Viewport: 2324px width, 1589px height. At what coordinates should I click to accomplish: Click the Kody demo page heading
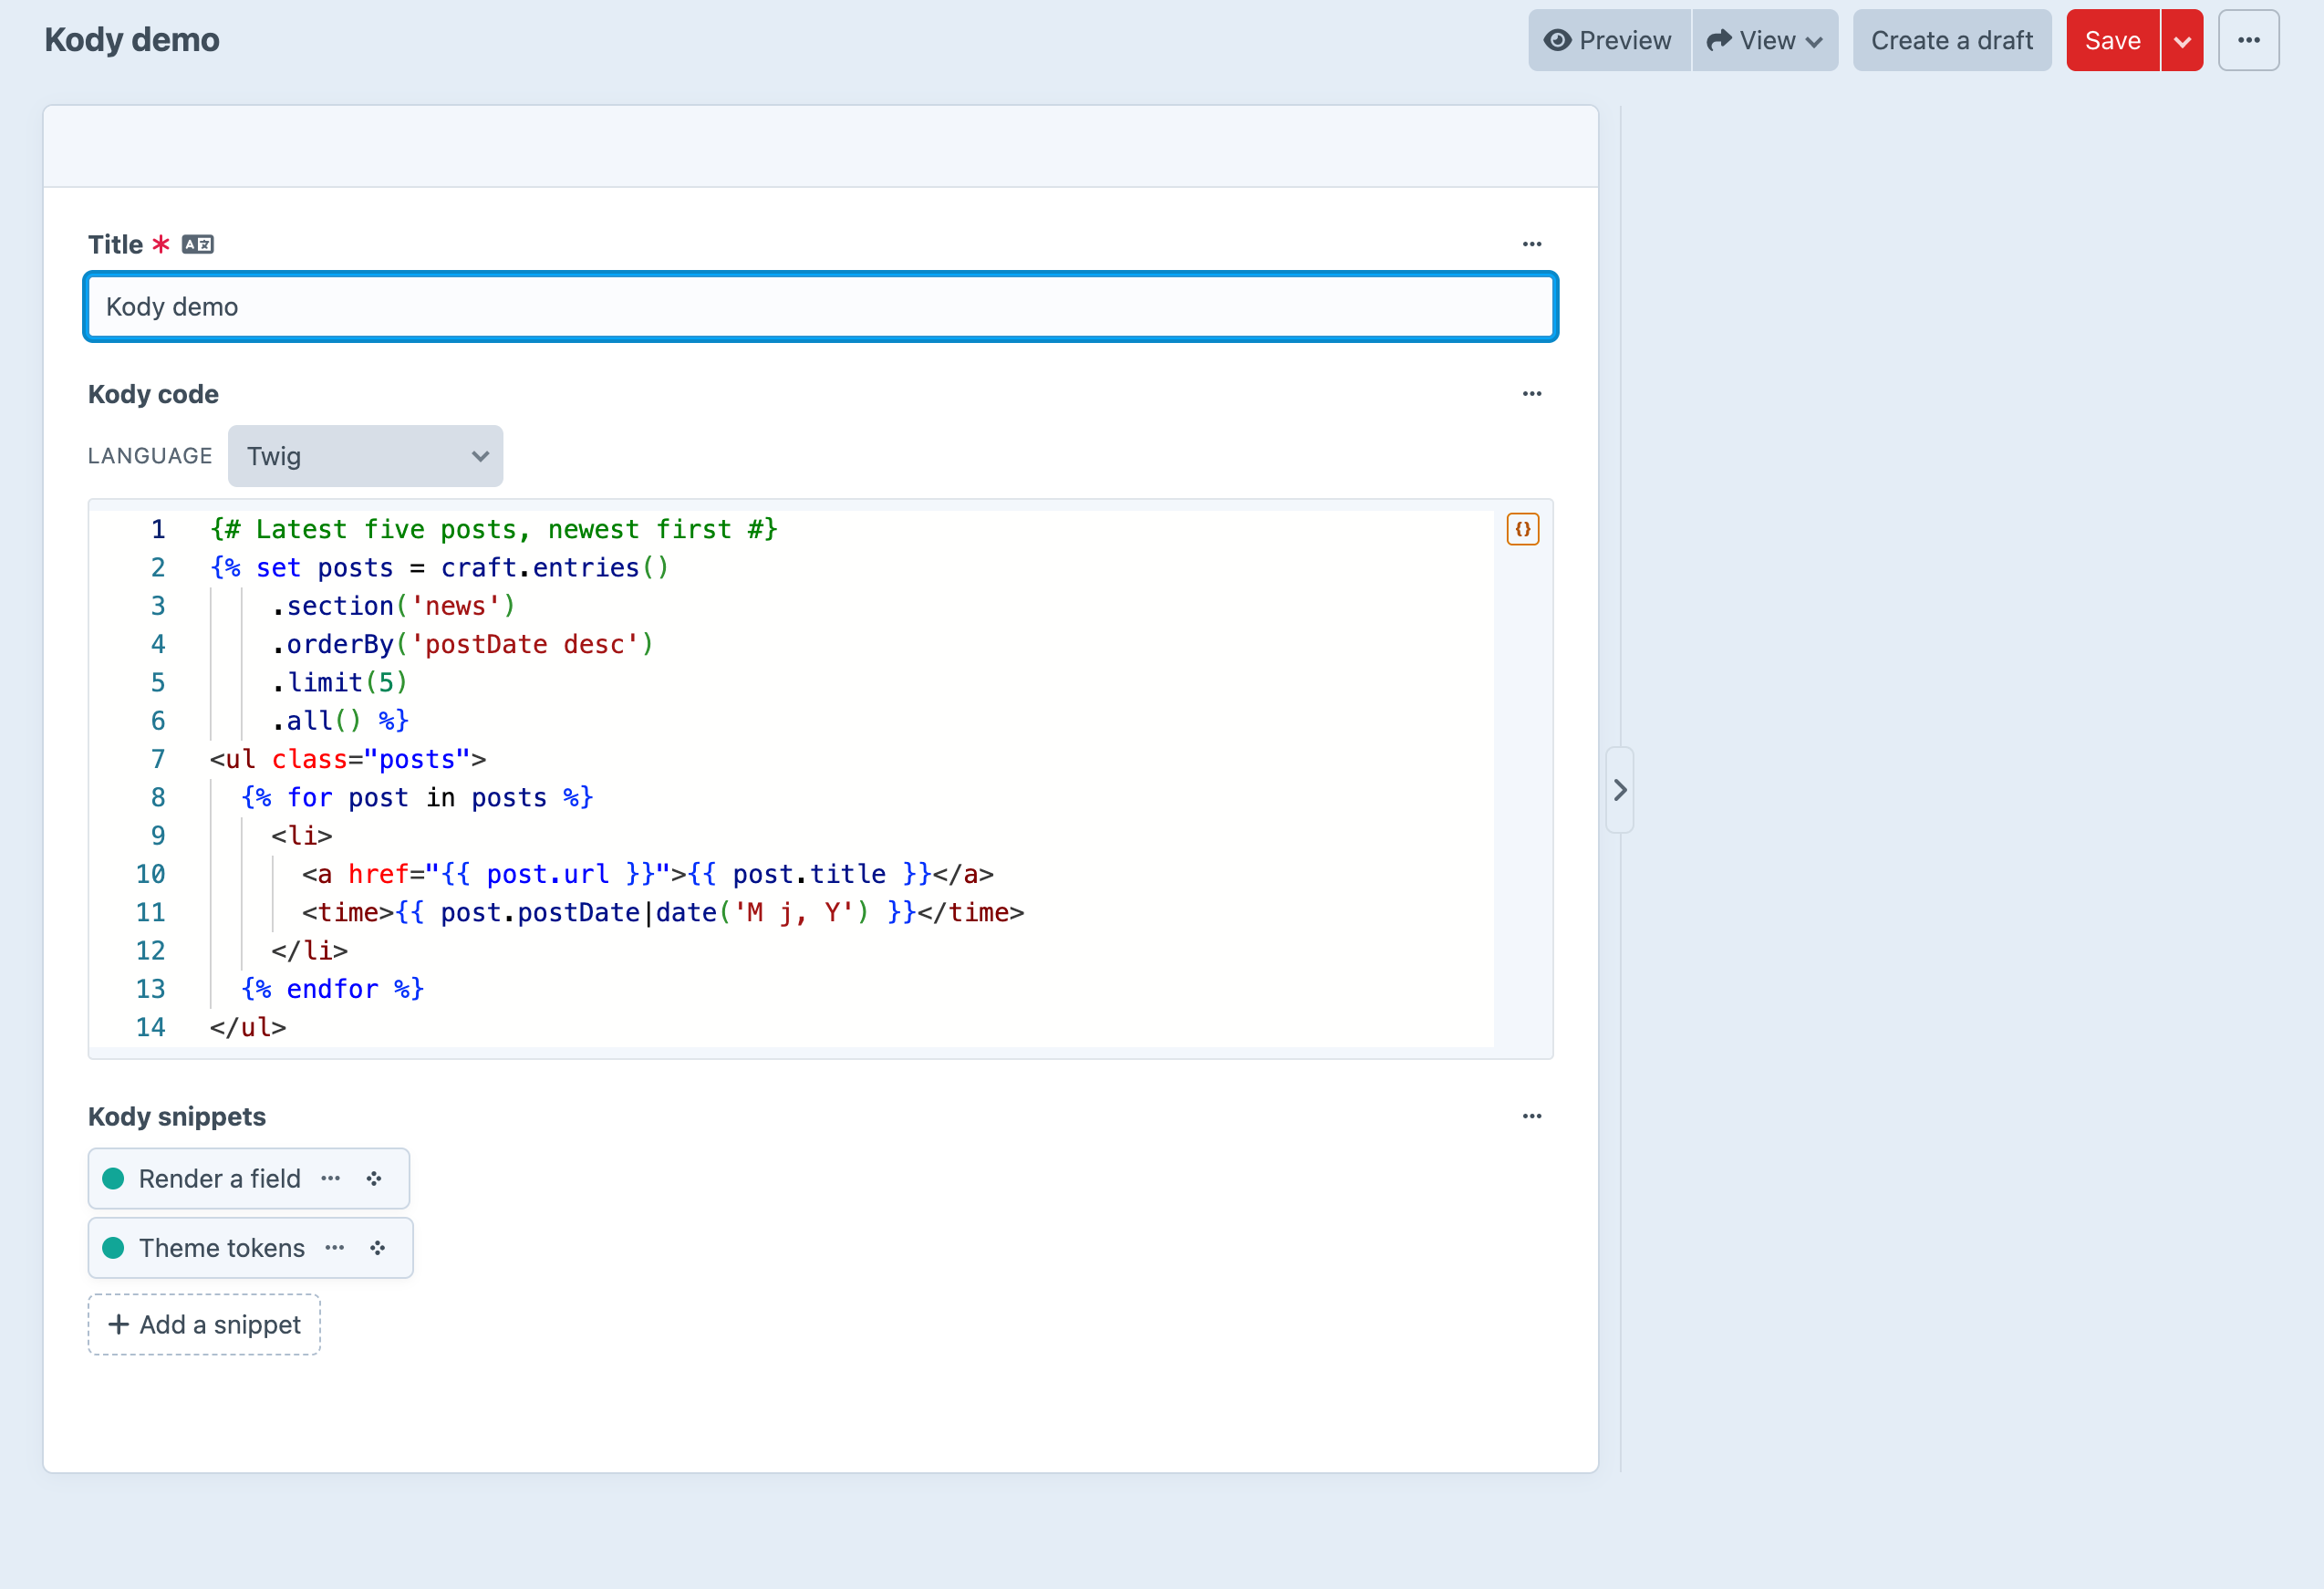coord(132,40)
